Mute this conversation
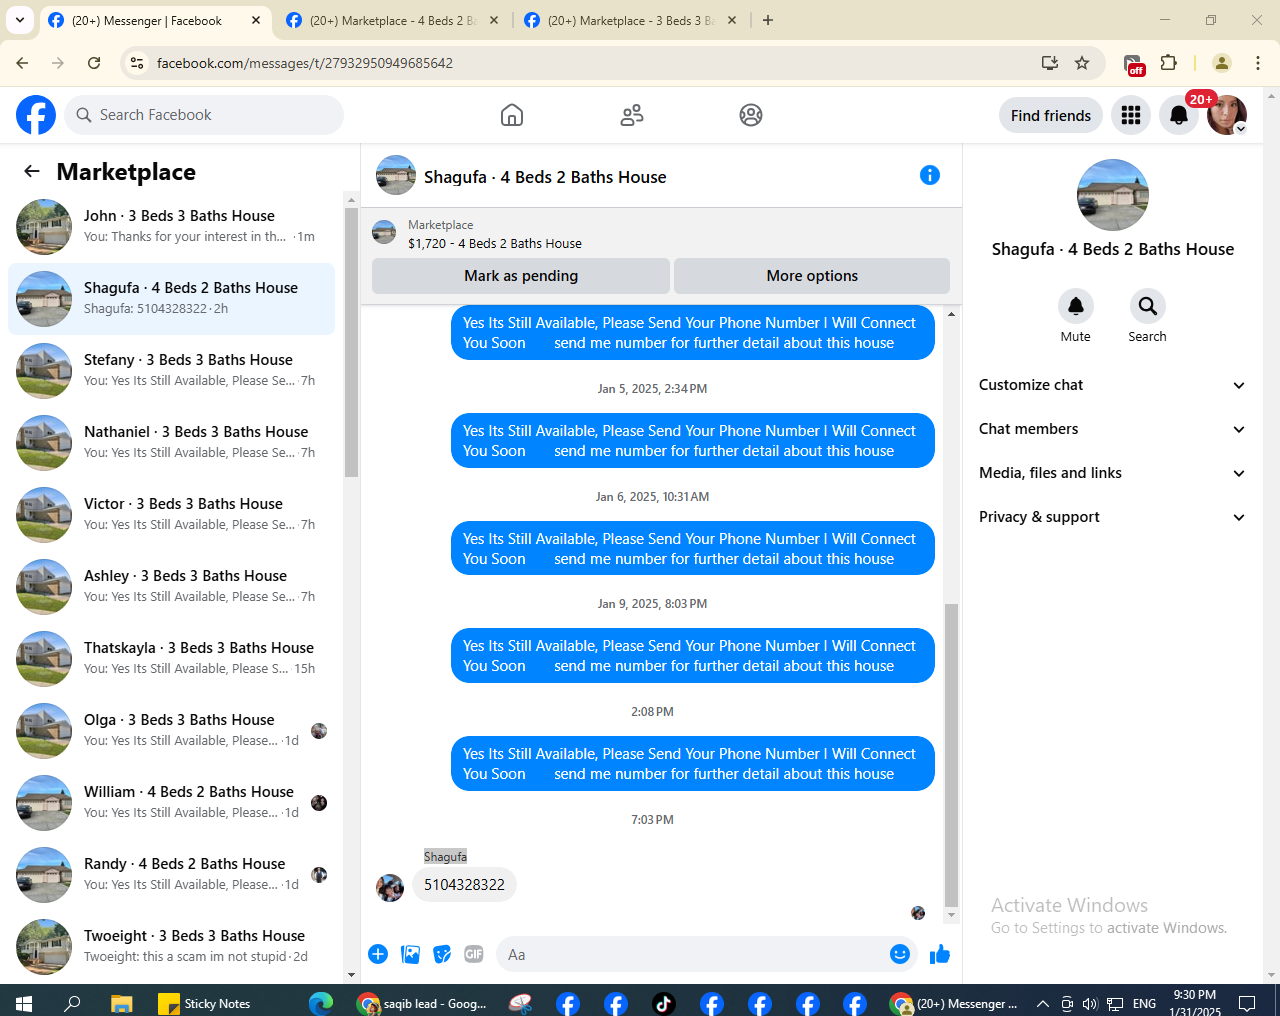Screen dimensions: 1280x1016 click(x=1076, y=306)
